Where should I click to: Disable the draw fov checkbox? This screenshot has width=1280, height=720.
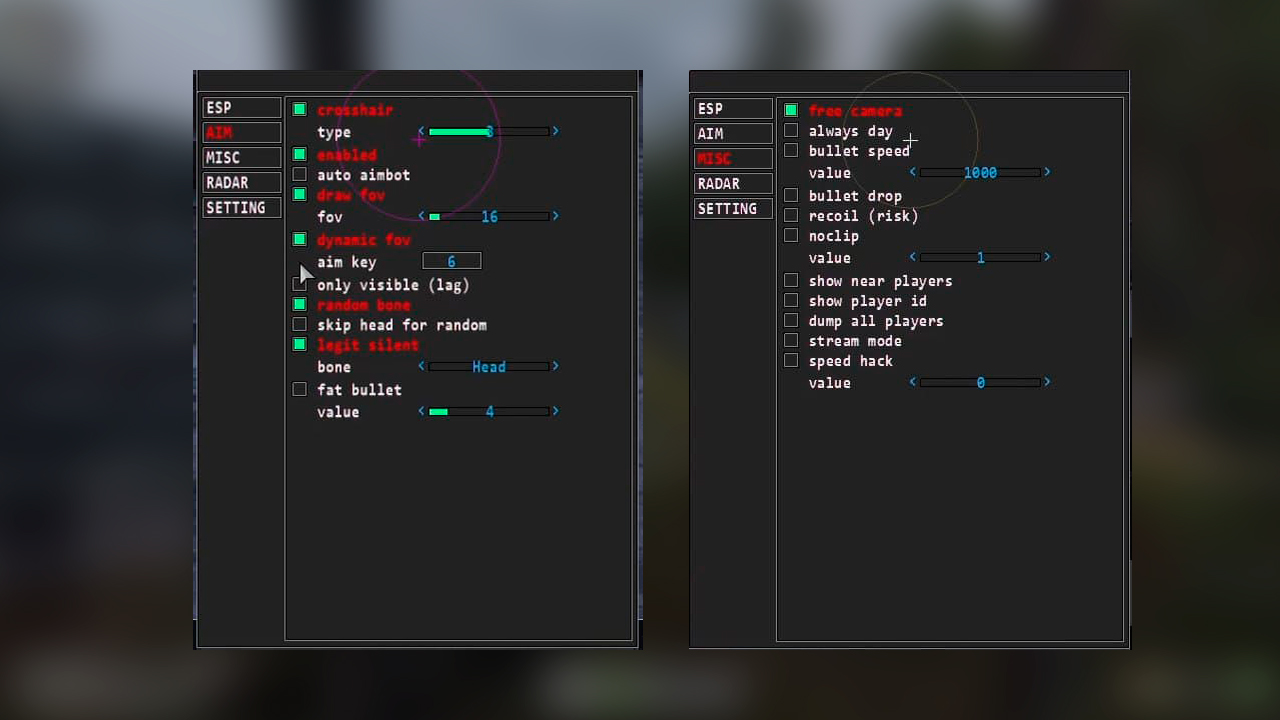(x=299, y=195)
